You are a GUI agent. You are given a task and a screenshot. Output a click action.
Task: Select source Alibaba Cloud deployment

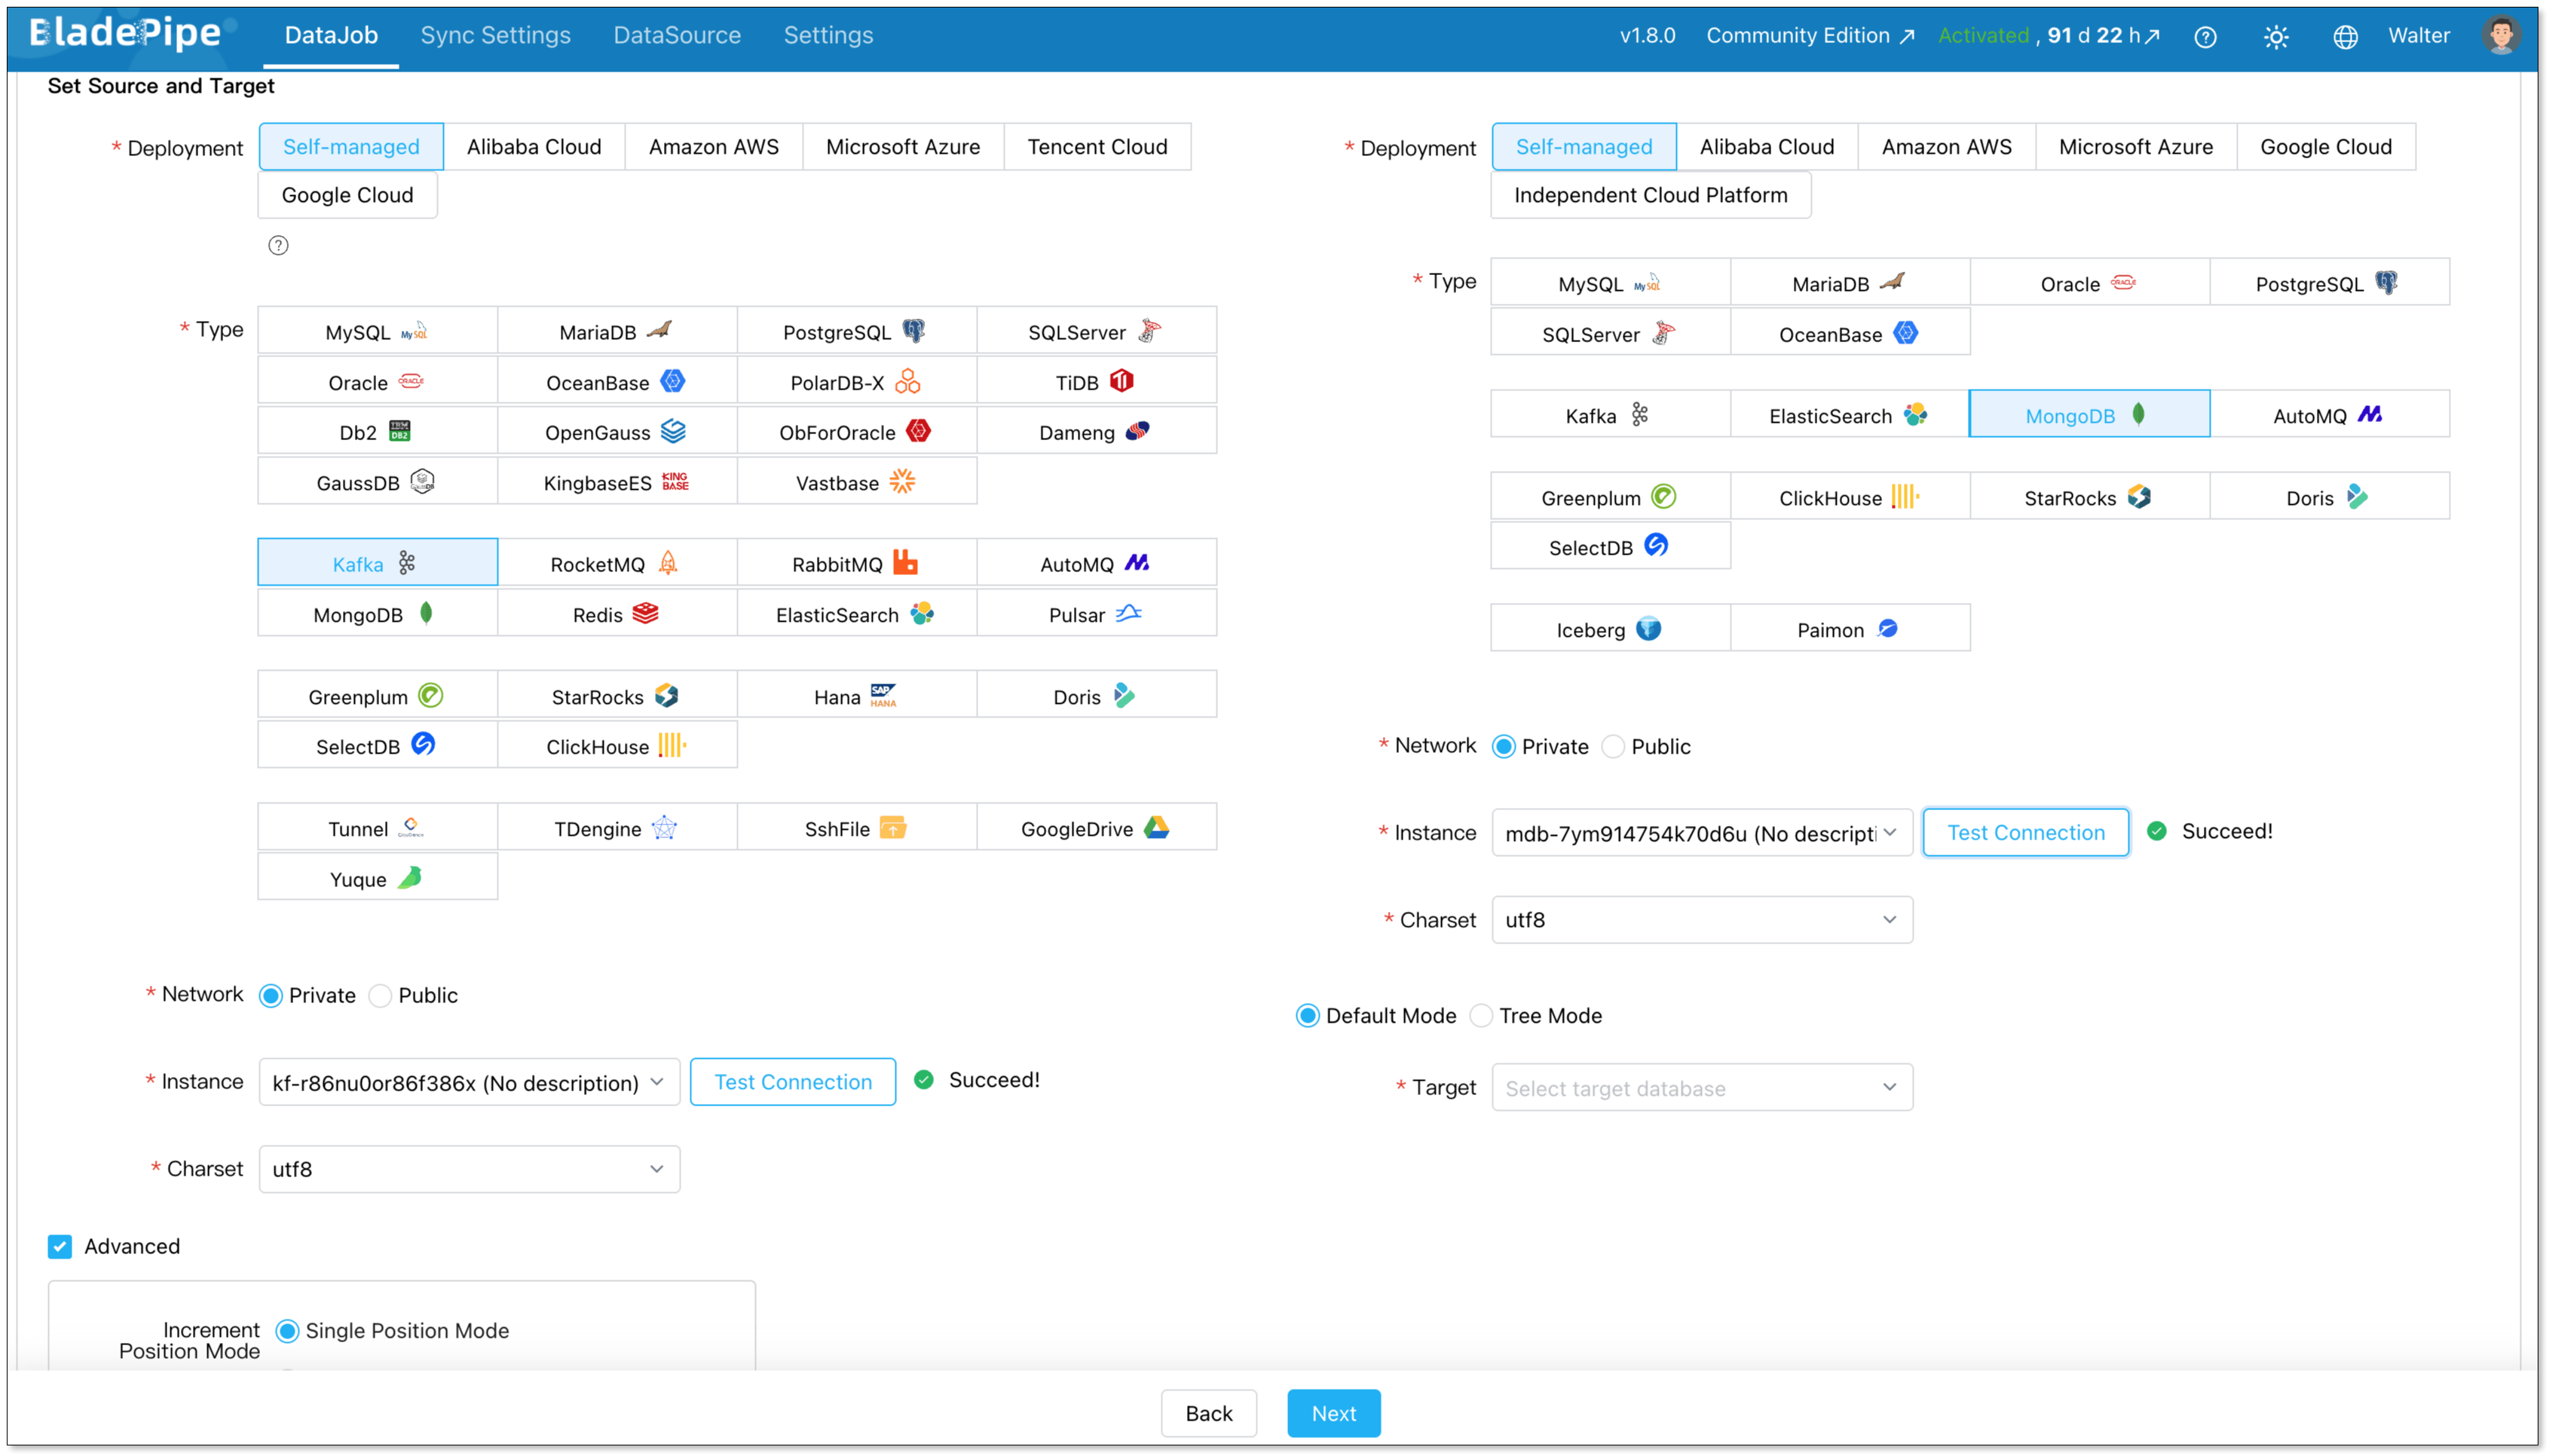coord(534,147)
